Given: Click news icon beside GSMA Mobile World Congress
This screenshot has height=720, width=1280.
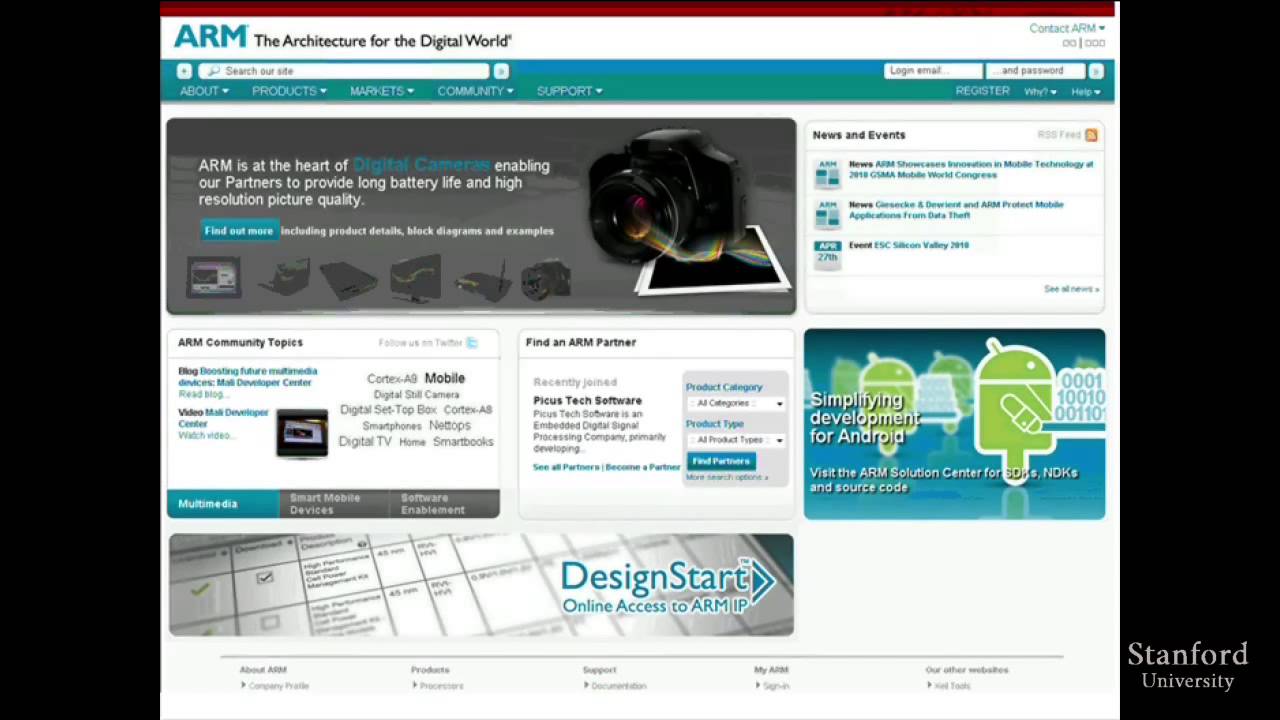Looking at the screenshot, I should coord(827,172).
